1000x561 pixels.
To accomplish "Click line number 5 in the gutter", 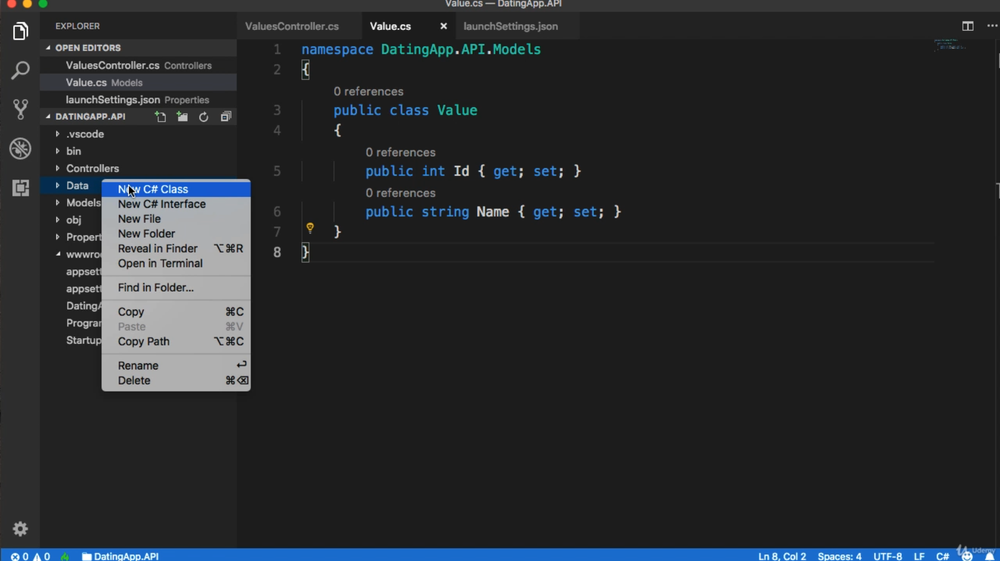I will pyautogui.click(x=277, y=171).
